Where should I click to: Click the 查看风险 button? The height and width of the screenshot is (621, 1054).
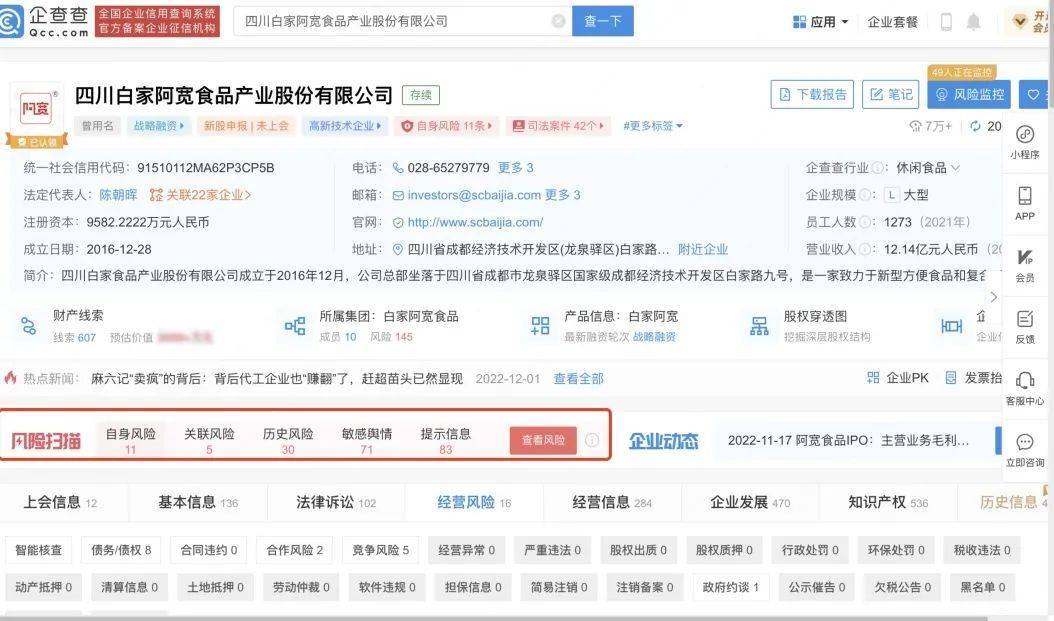click(543, 440)
